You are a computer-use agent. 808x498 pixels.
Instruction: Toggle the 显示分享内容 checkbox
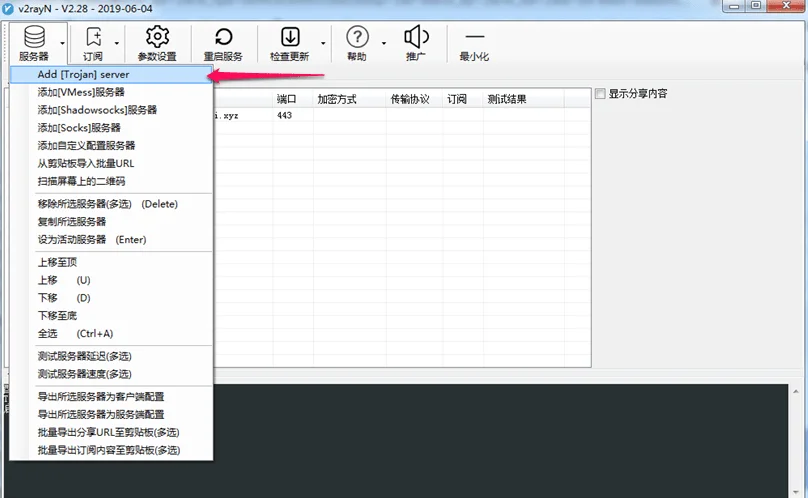pyautogui.click(x=600, y=94)
